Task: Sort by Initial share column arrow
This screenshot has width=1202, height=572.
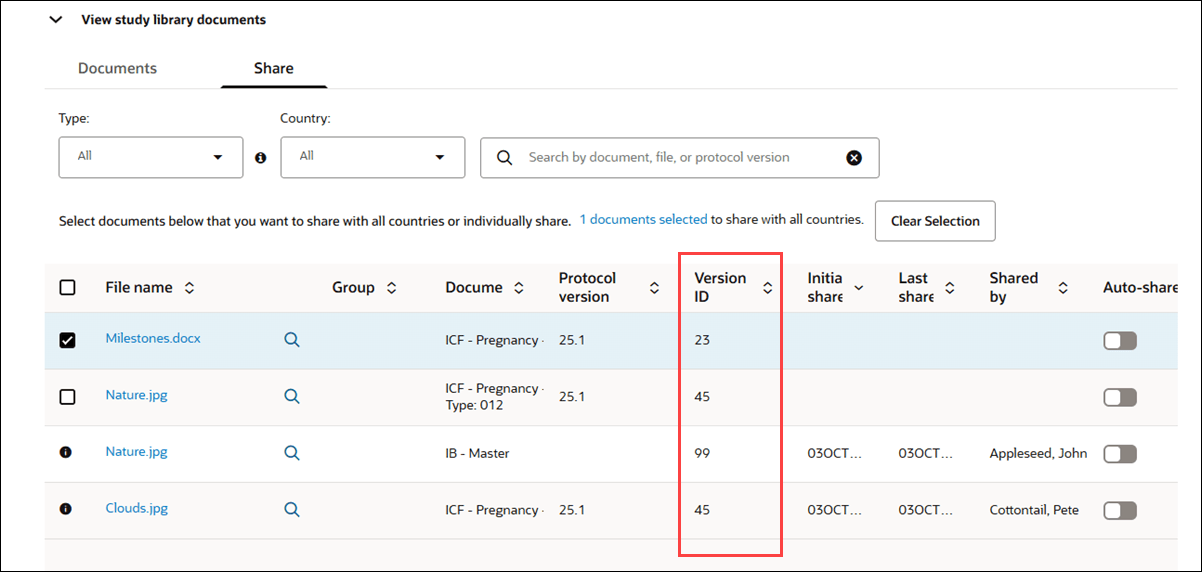Action: 858,288
